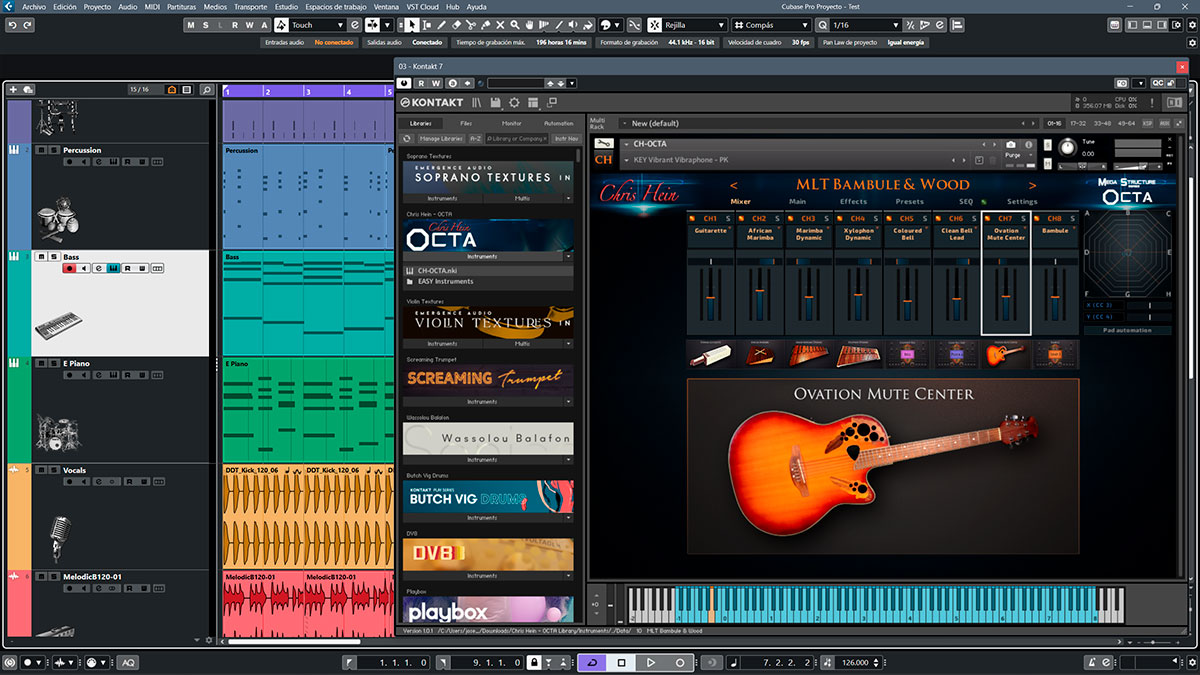The height and width of the screenshot is (675, 1200).
Task: Toggle the global Mute M button in toolbar
Action: point(192,25)
